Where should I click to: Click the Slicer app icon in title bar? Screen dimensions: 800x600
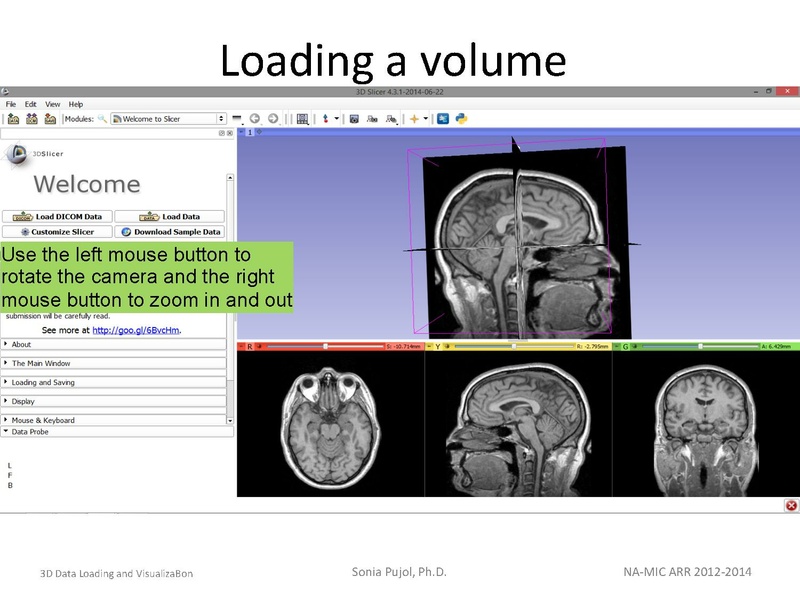click(5, 92)
